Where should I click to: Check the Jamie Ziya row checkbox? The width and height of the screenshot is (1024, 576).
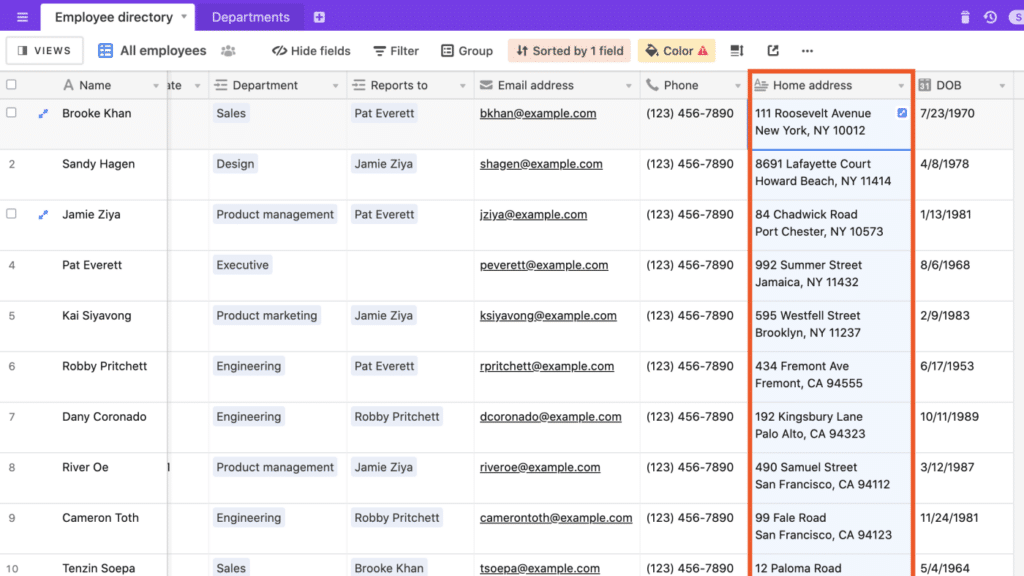coord(11,214)
